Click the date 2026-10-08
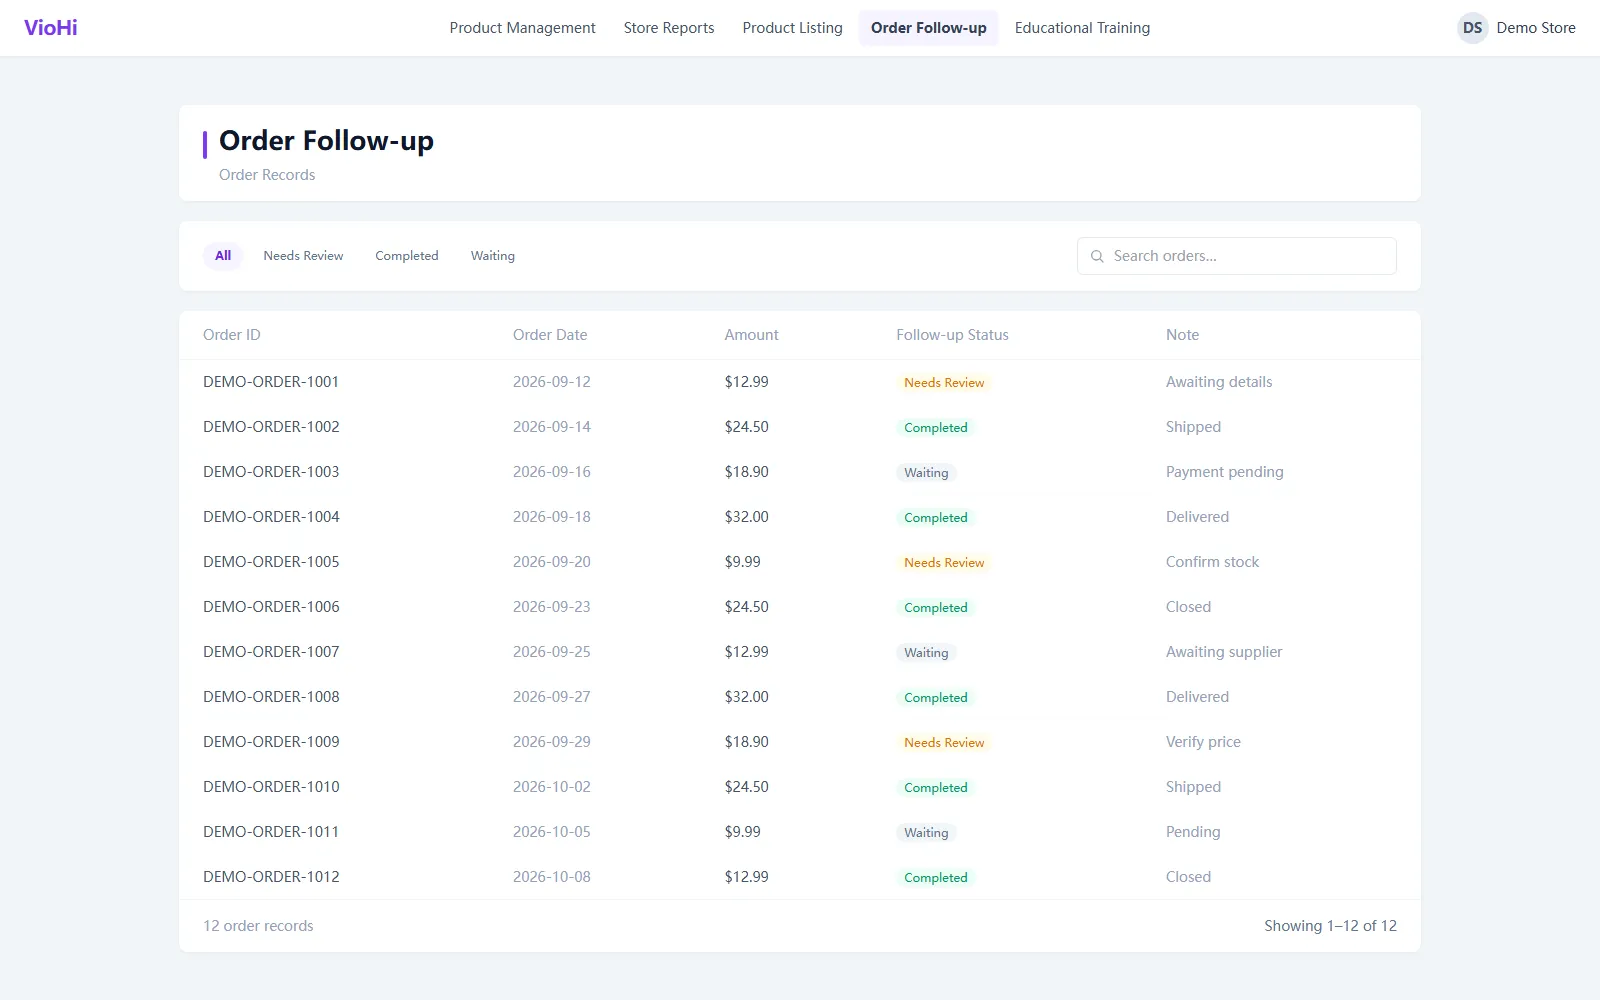This screenshot has width=1600, height=1000. point(552,877)
